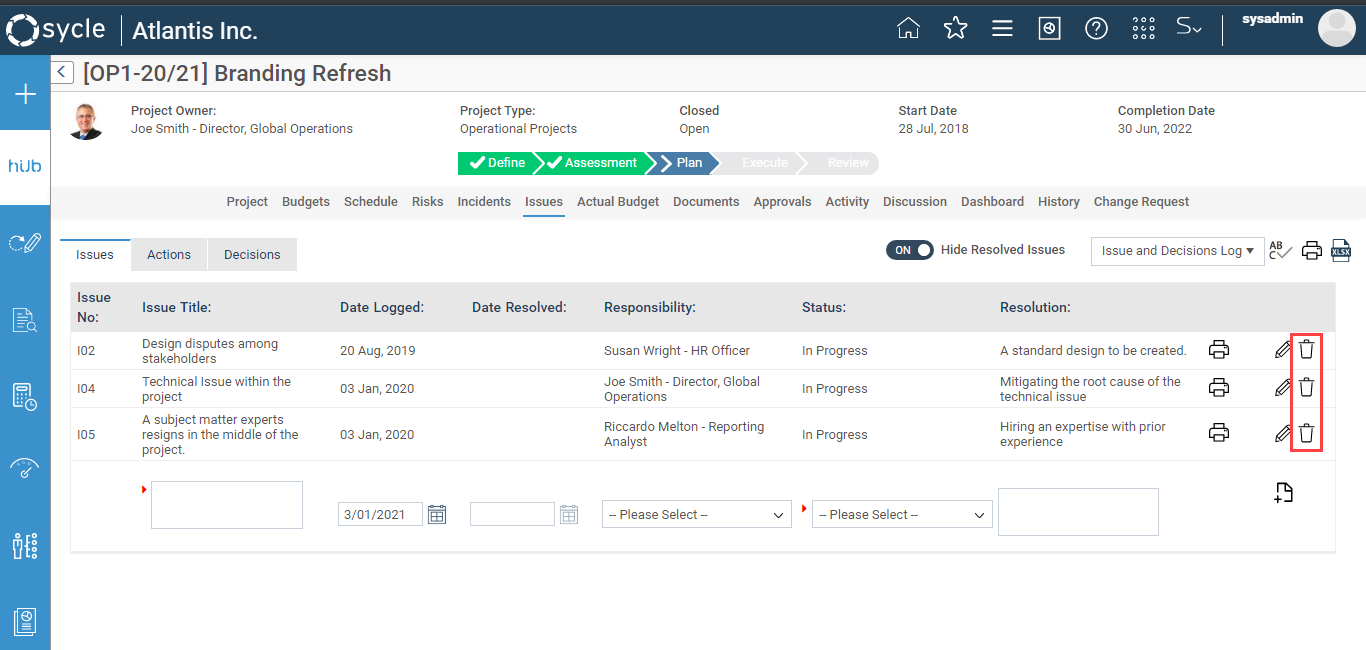
Task: Open the Change Request tab
Action: 1141,202
